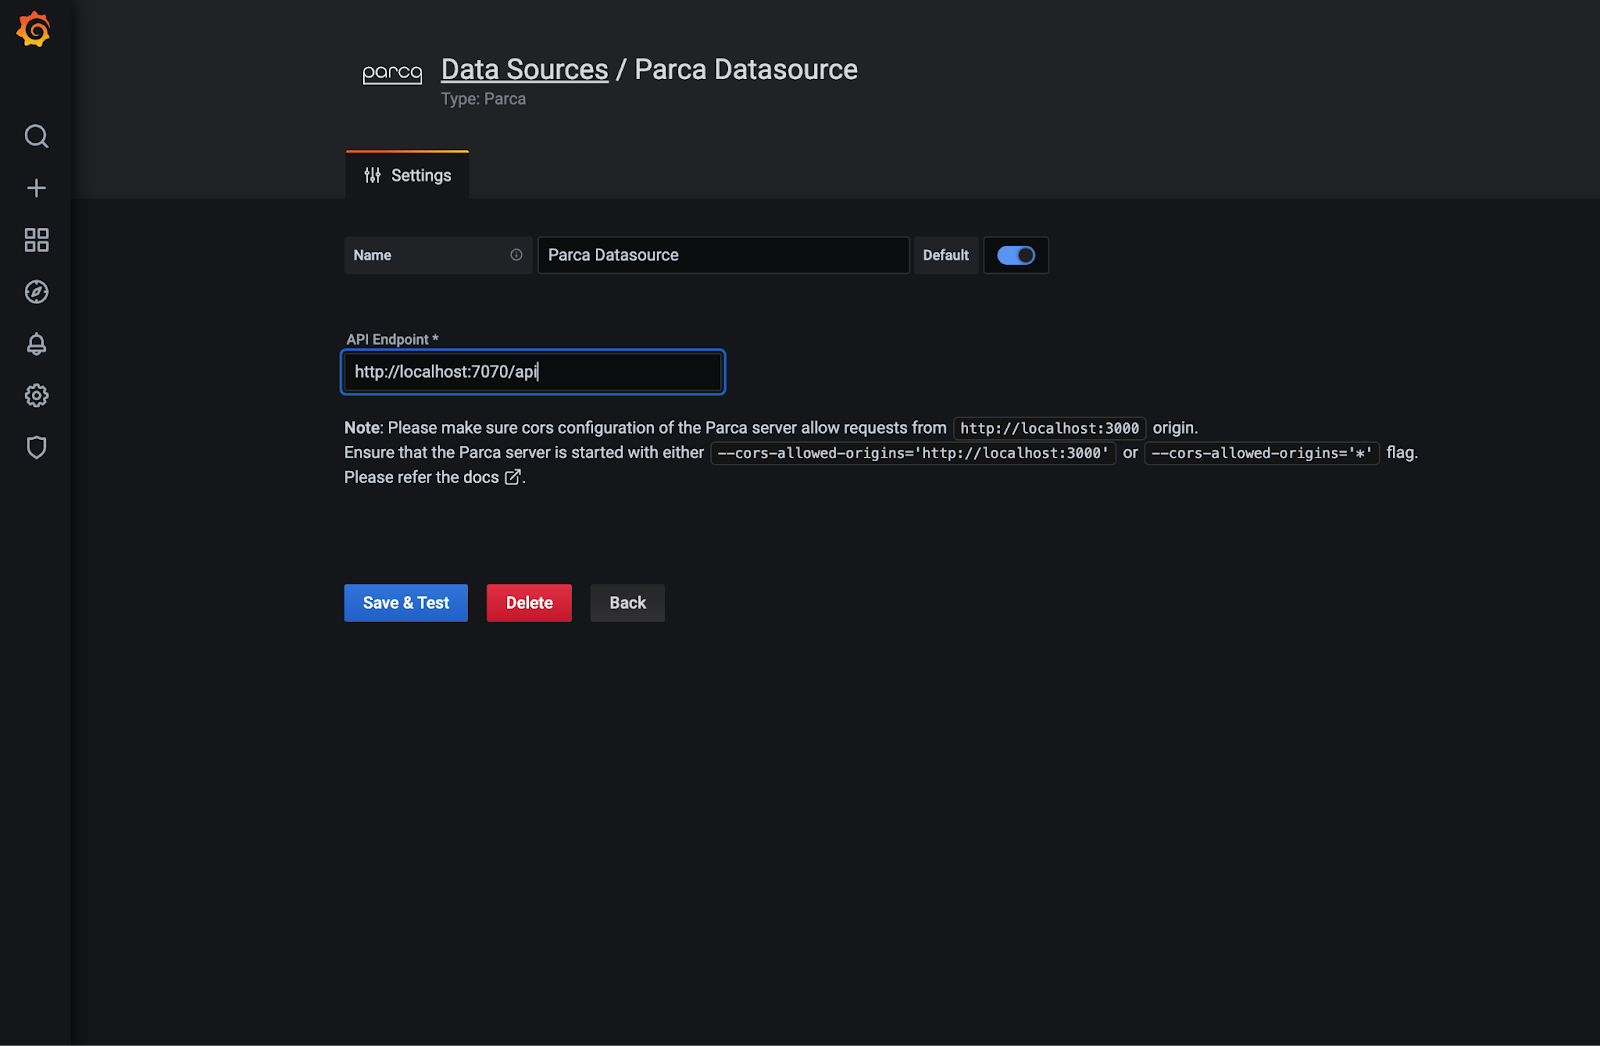Open the Server Admin shield icon
The image size is (1600, 1046).
(x=36, y=447)
